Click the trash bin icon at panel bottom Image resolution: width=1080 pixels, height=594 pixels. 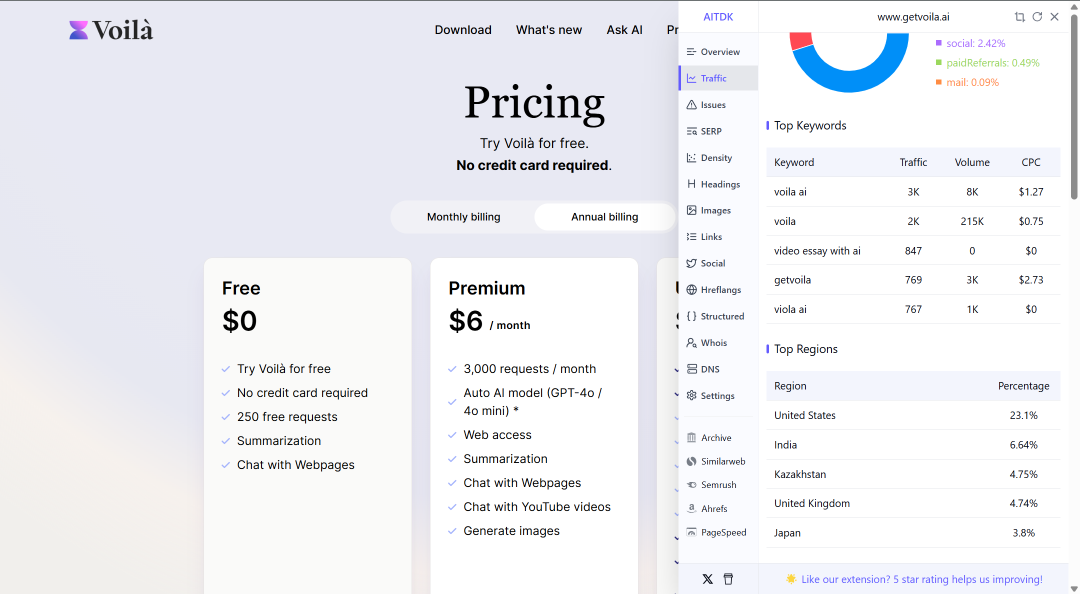728,579
